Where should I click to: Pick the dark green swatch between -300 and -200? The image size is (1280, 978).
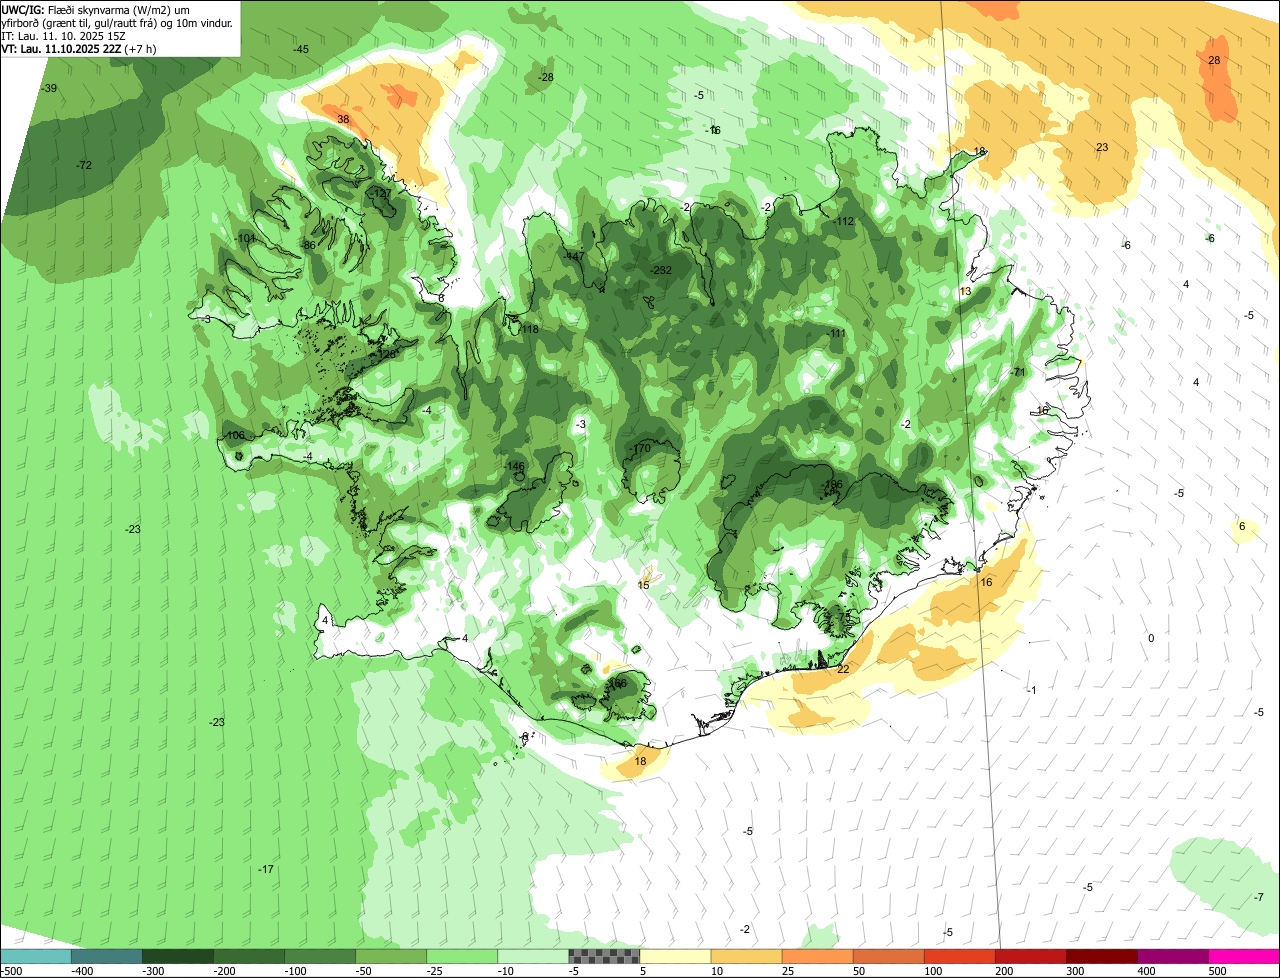[178, 956]
